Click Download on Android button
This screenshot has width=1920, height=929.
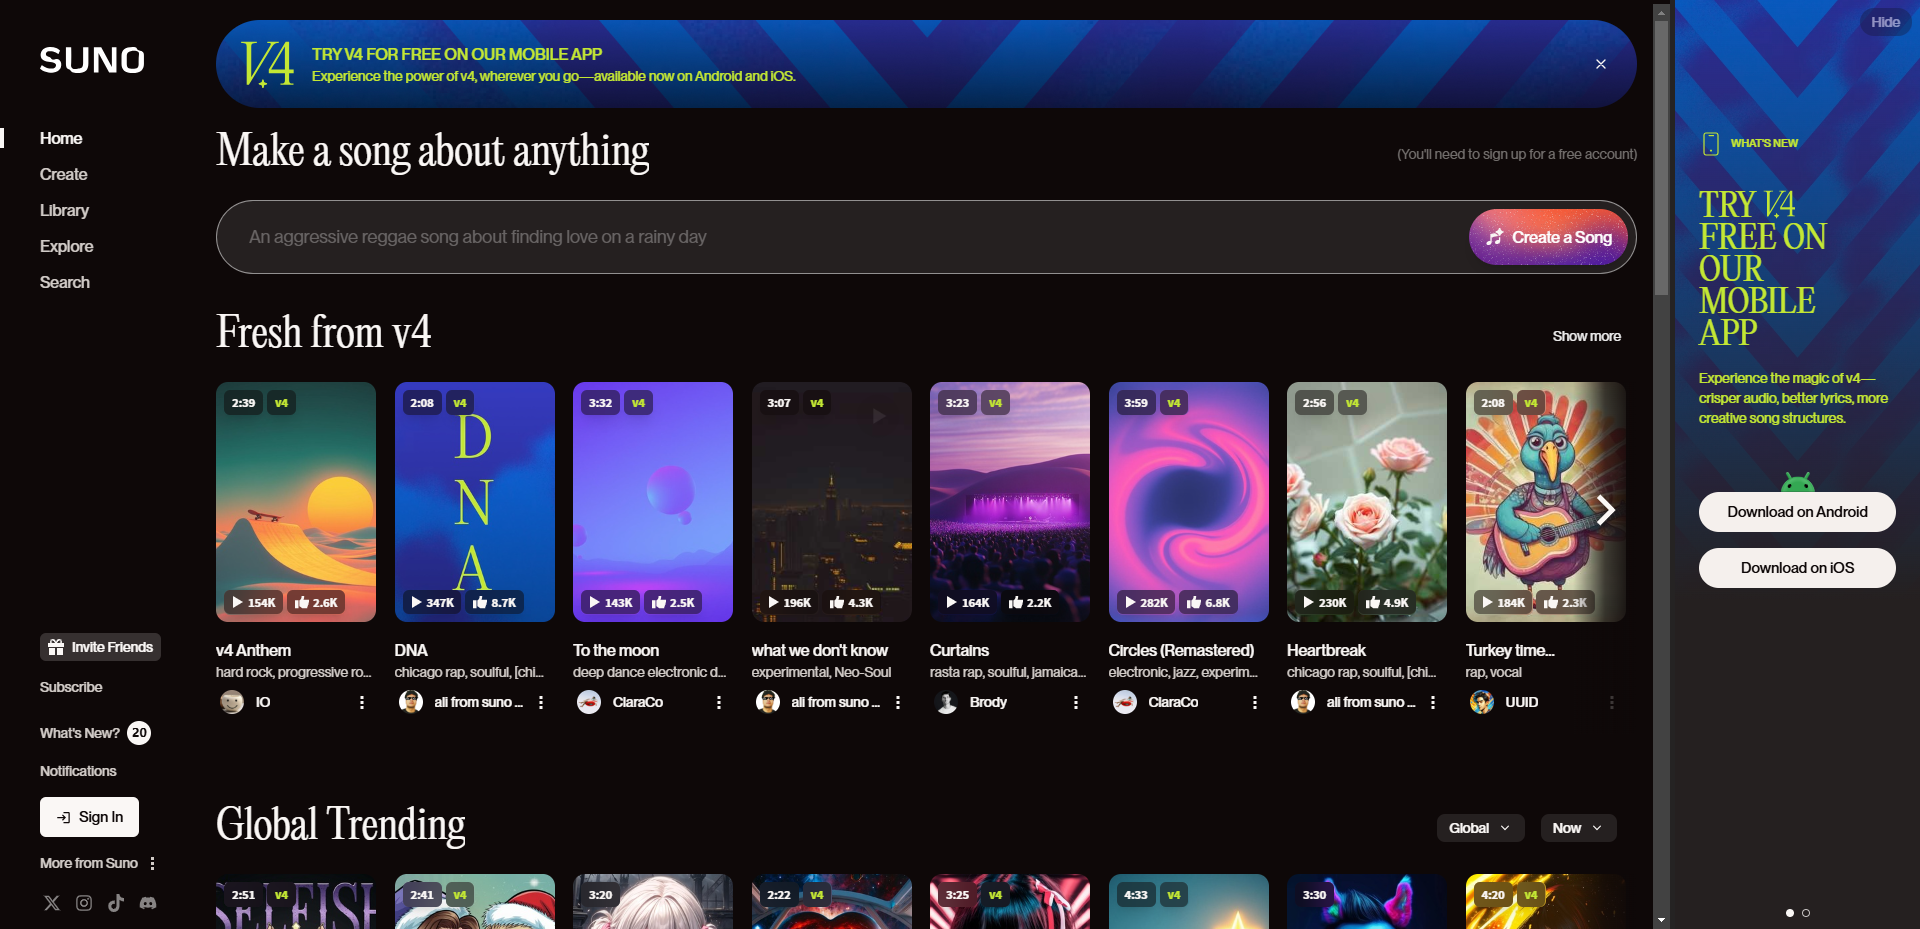coord(1796,512)
